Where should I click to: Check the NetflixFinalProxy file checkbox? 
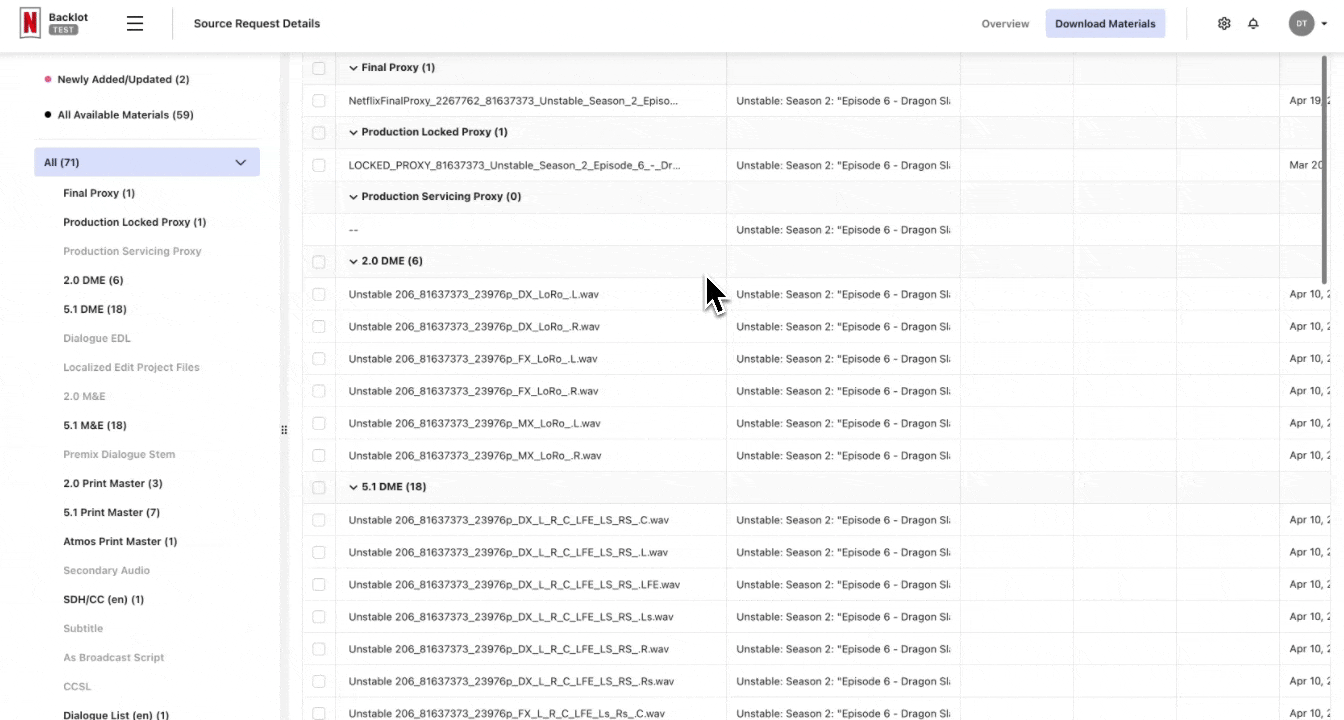(319, 101)
